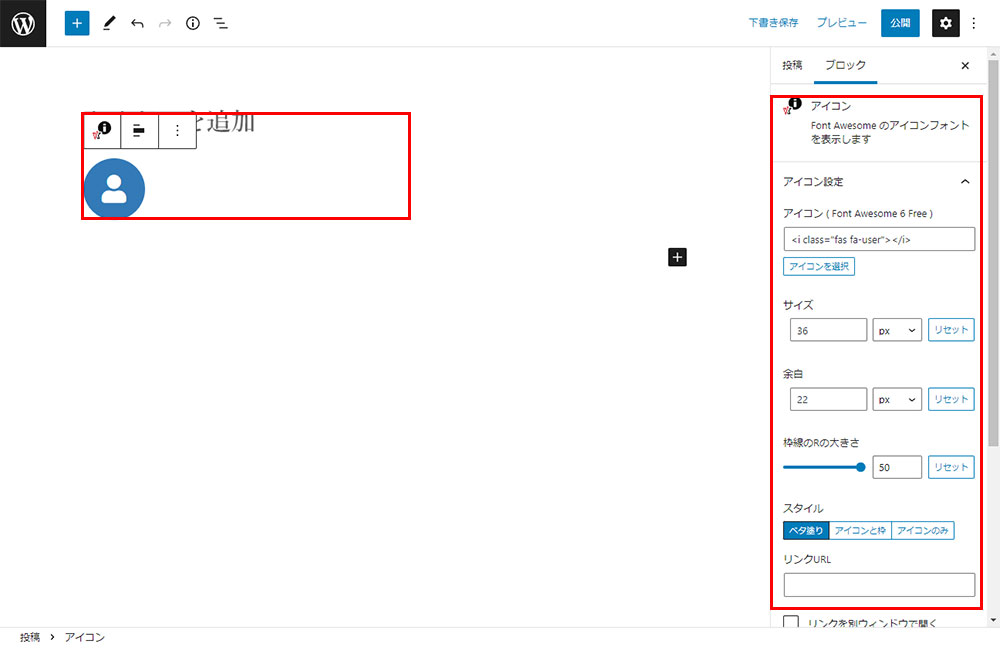Open the margin unit px dropdown

pos(896,399)
